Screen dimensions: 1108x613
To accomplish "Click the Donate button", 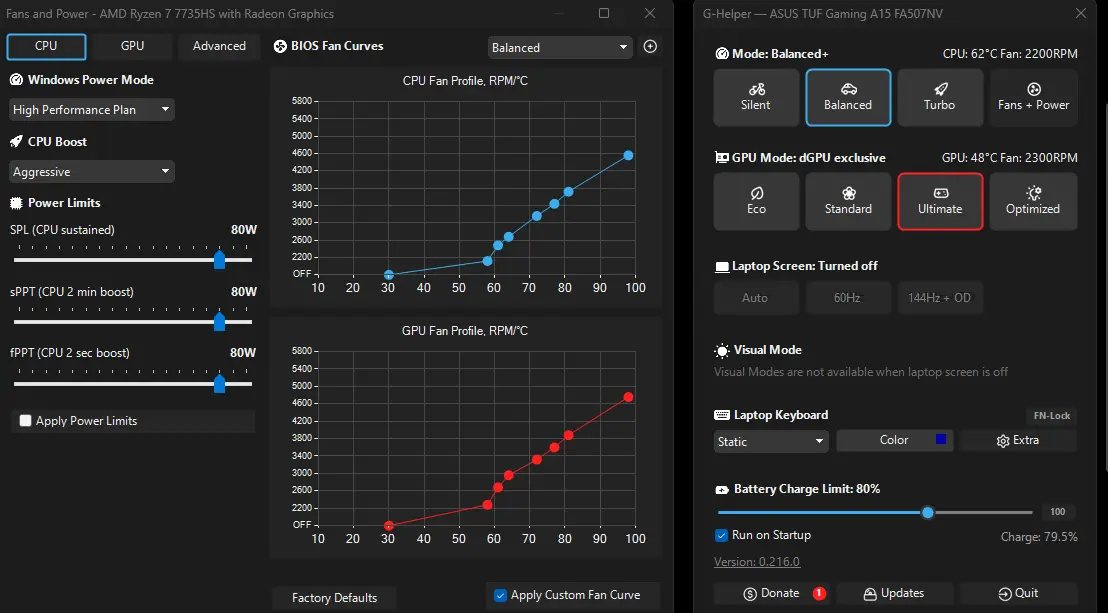I will pos(772,593).
